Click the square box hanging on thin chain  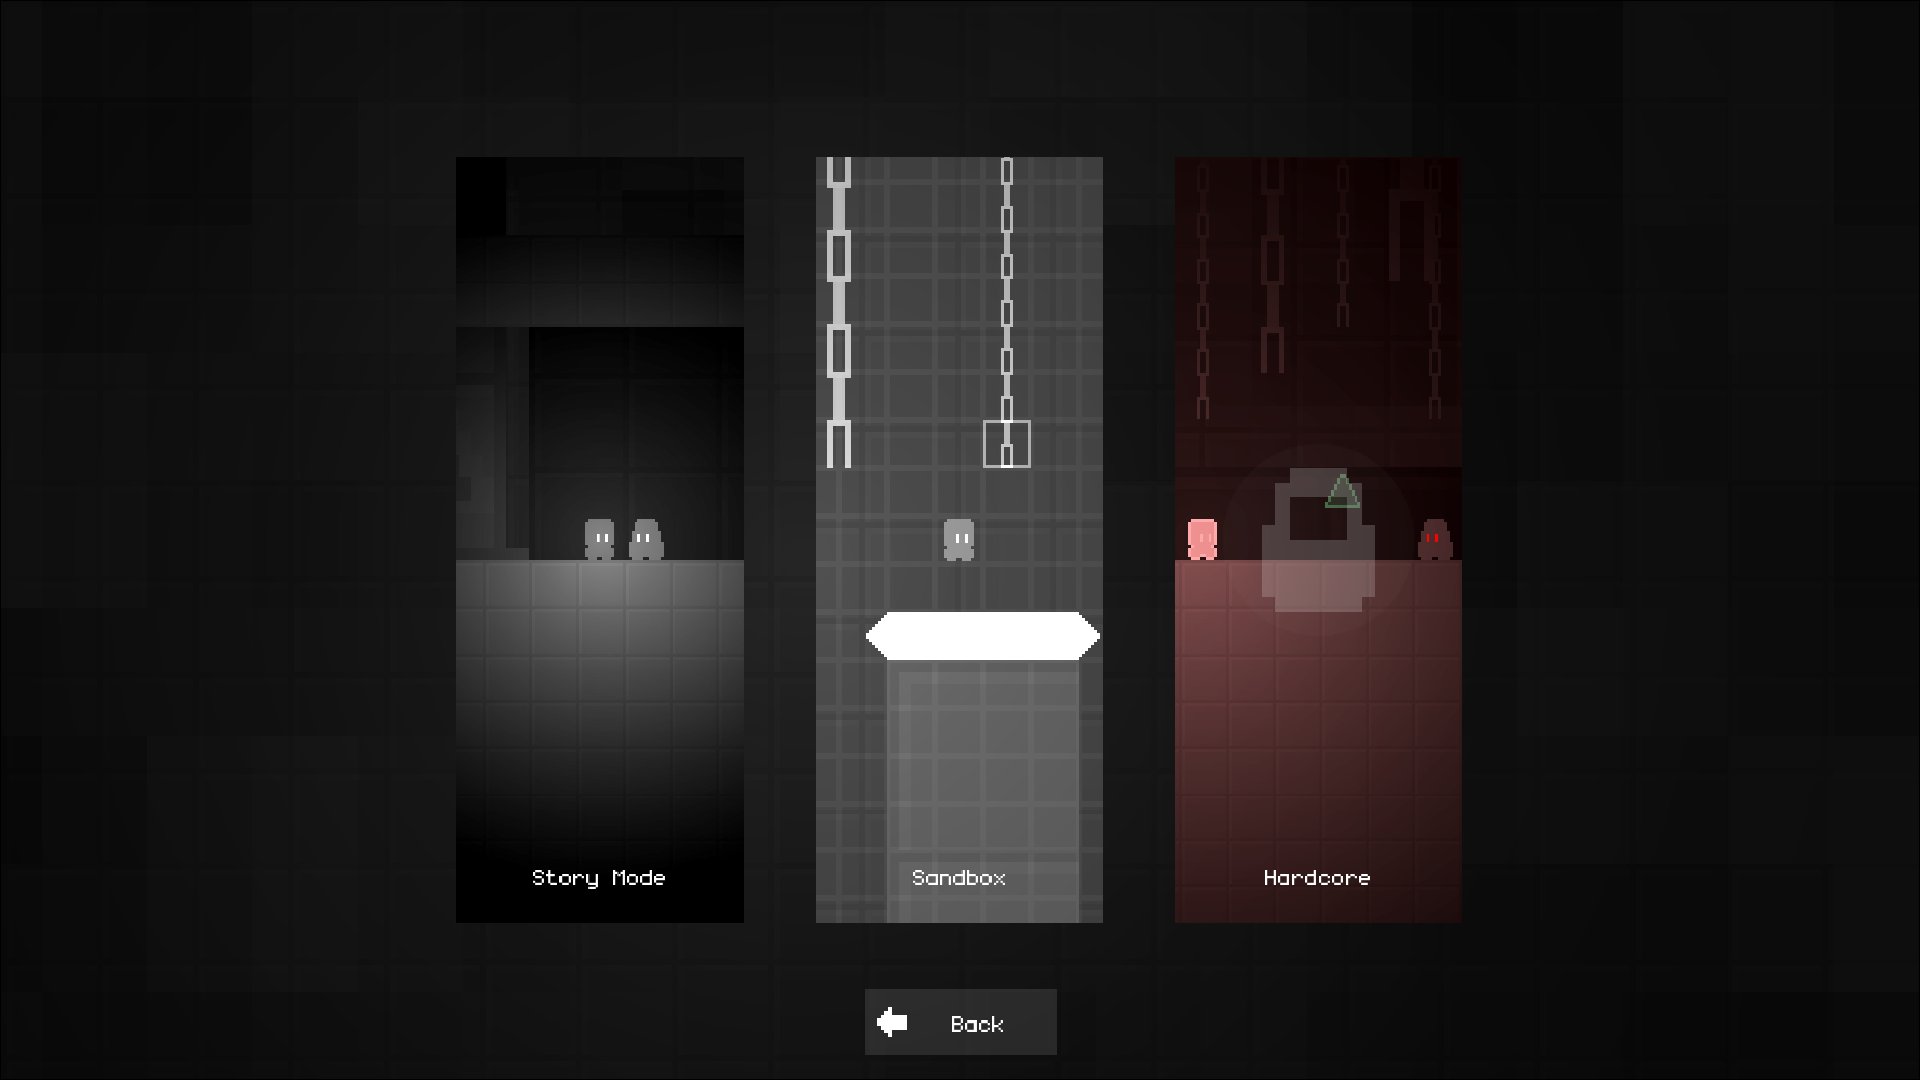pos(1007,444)
